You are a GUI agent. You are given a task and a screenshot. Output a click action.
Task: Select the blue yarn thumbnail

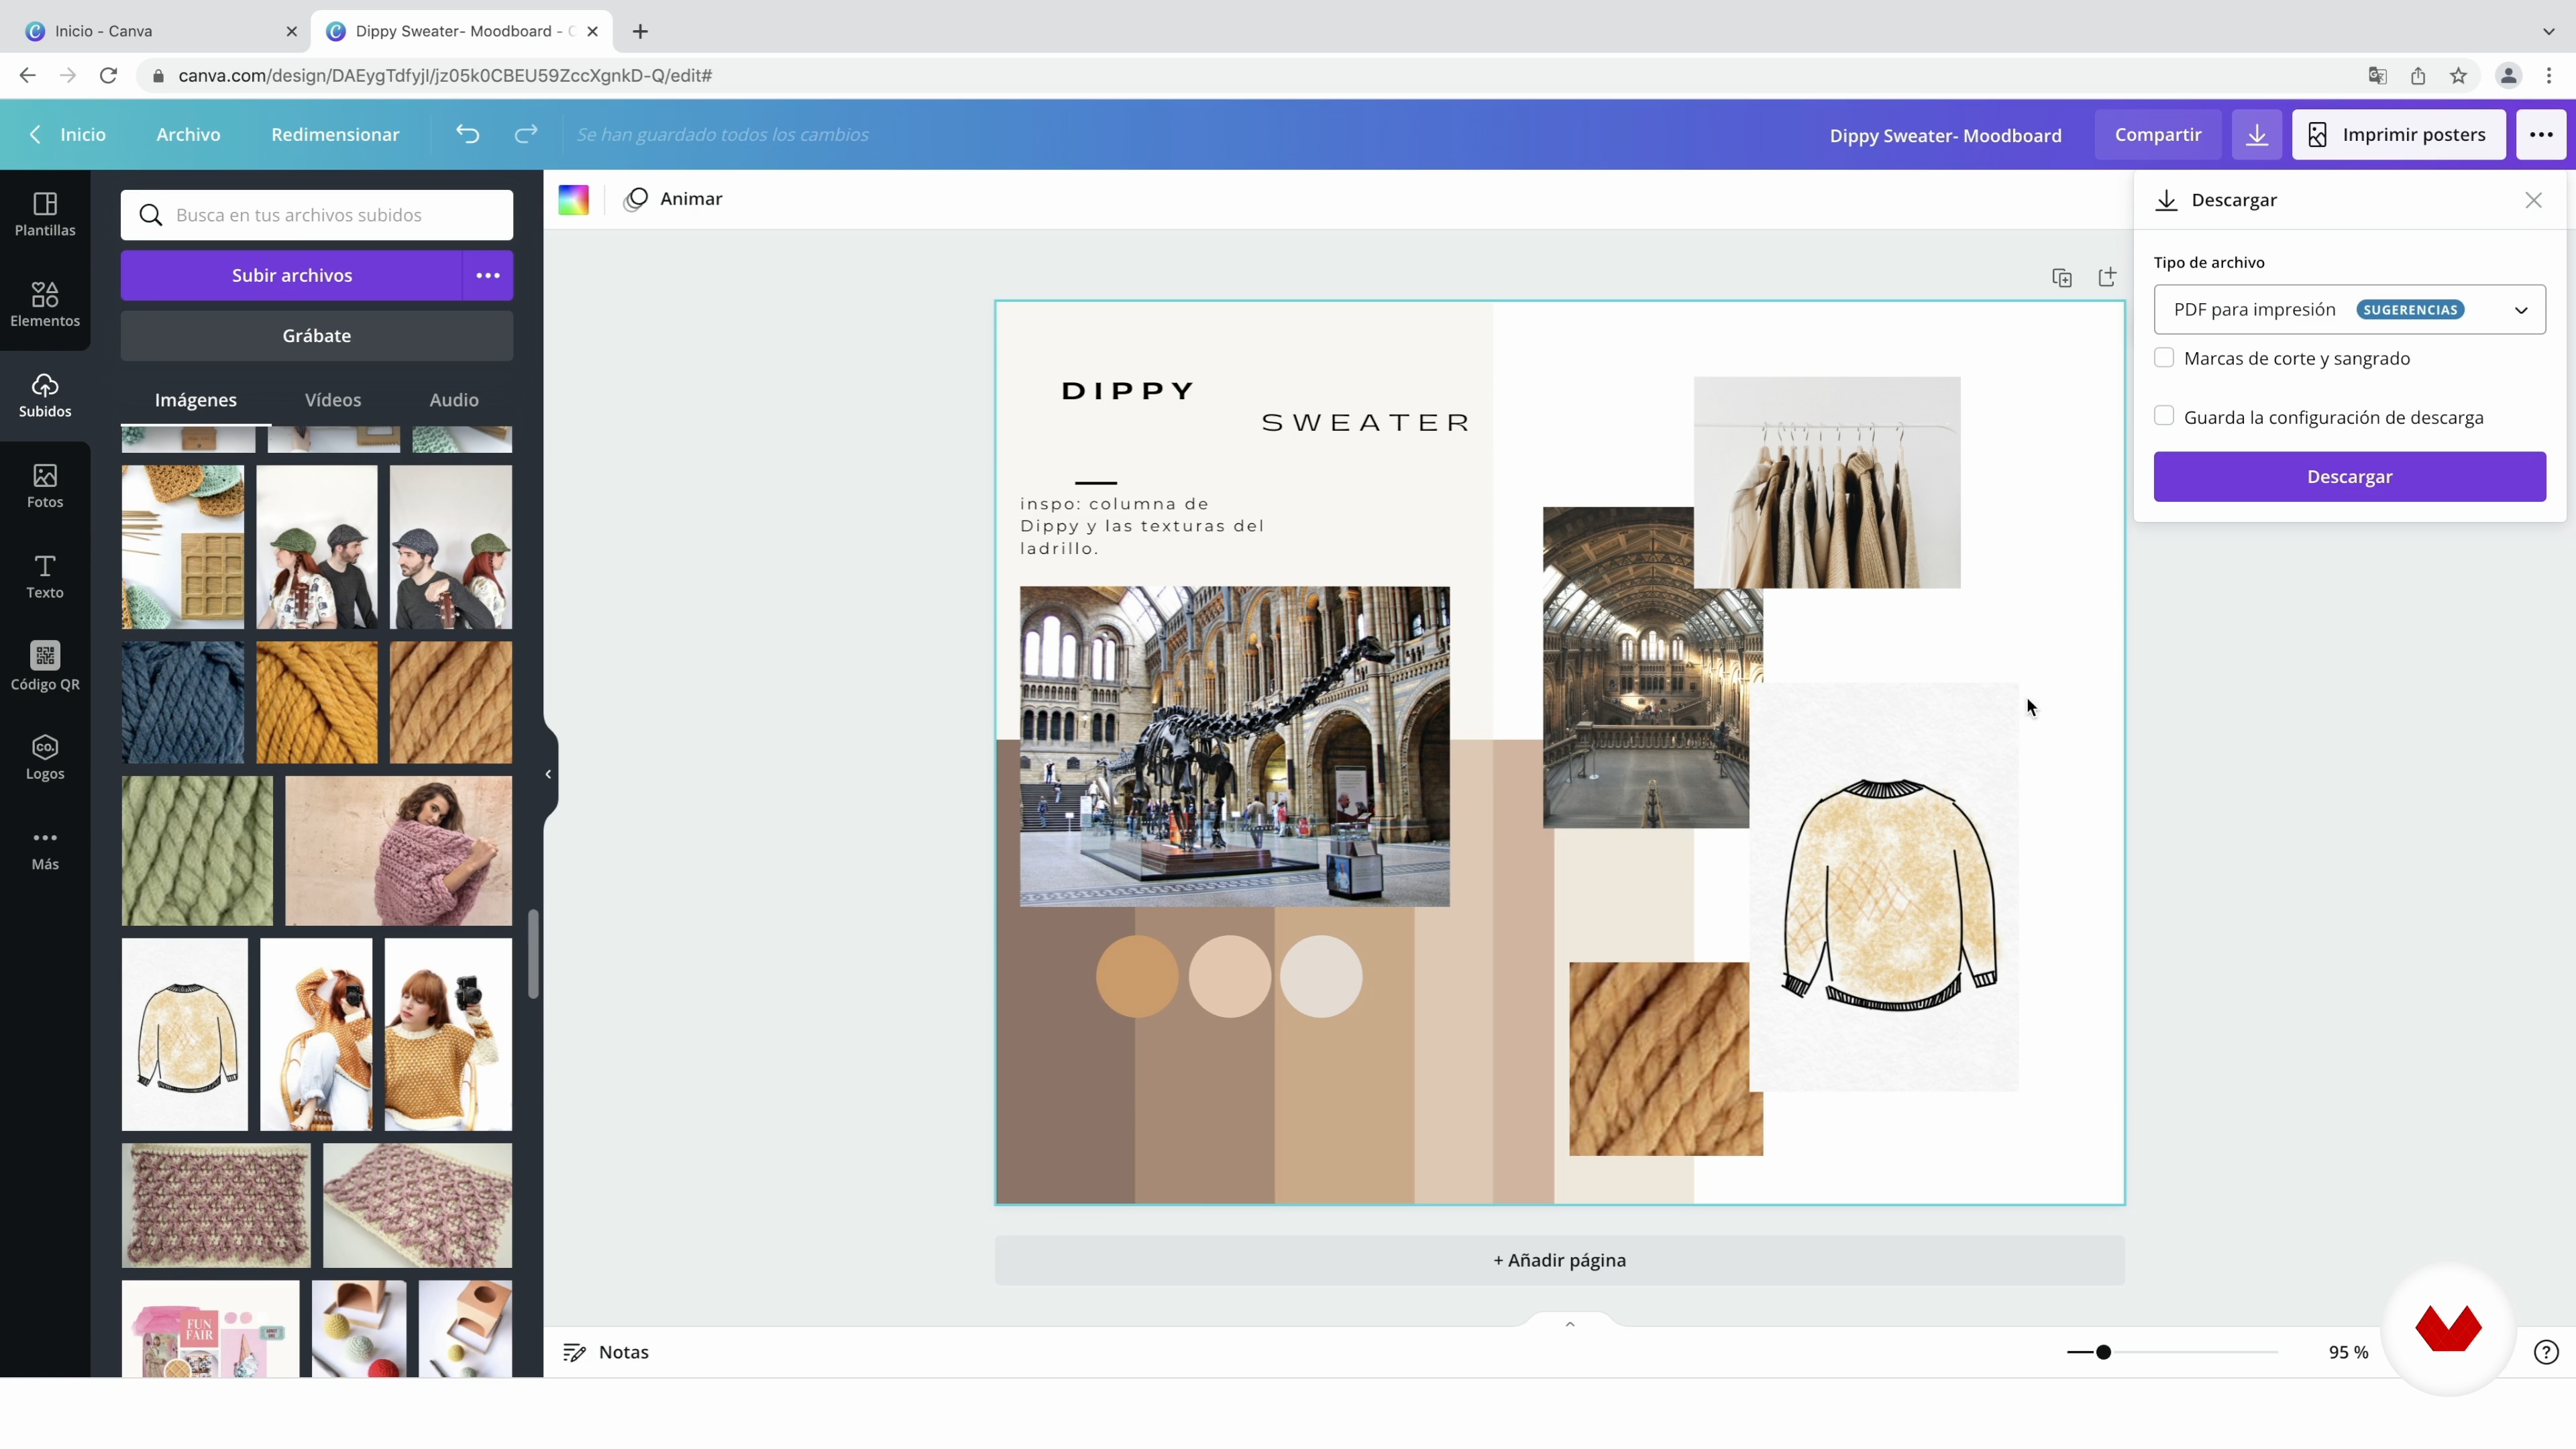[183, 703]
